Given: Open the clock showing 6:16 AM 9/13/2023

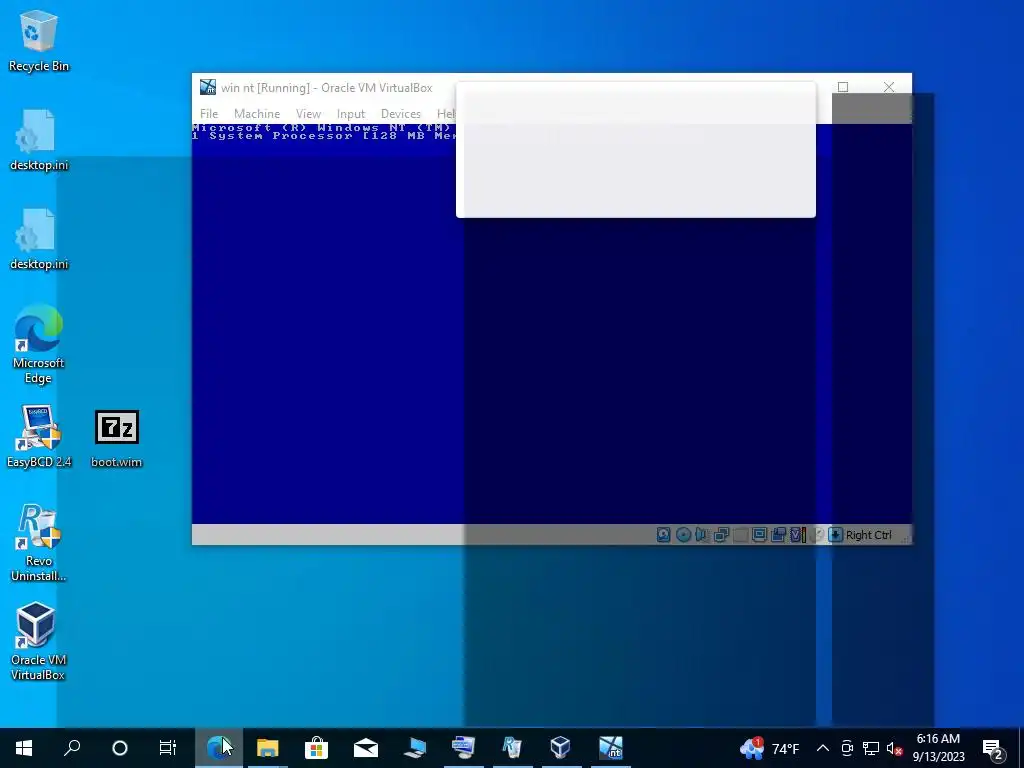Looking at the screenshot, I should pos(938,748).
